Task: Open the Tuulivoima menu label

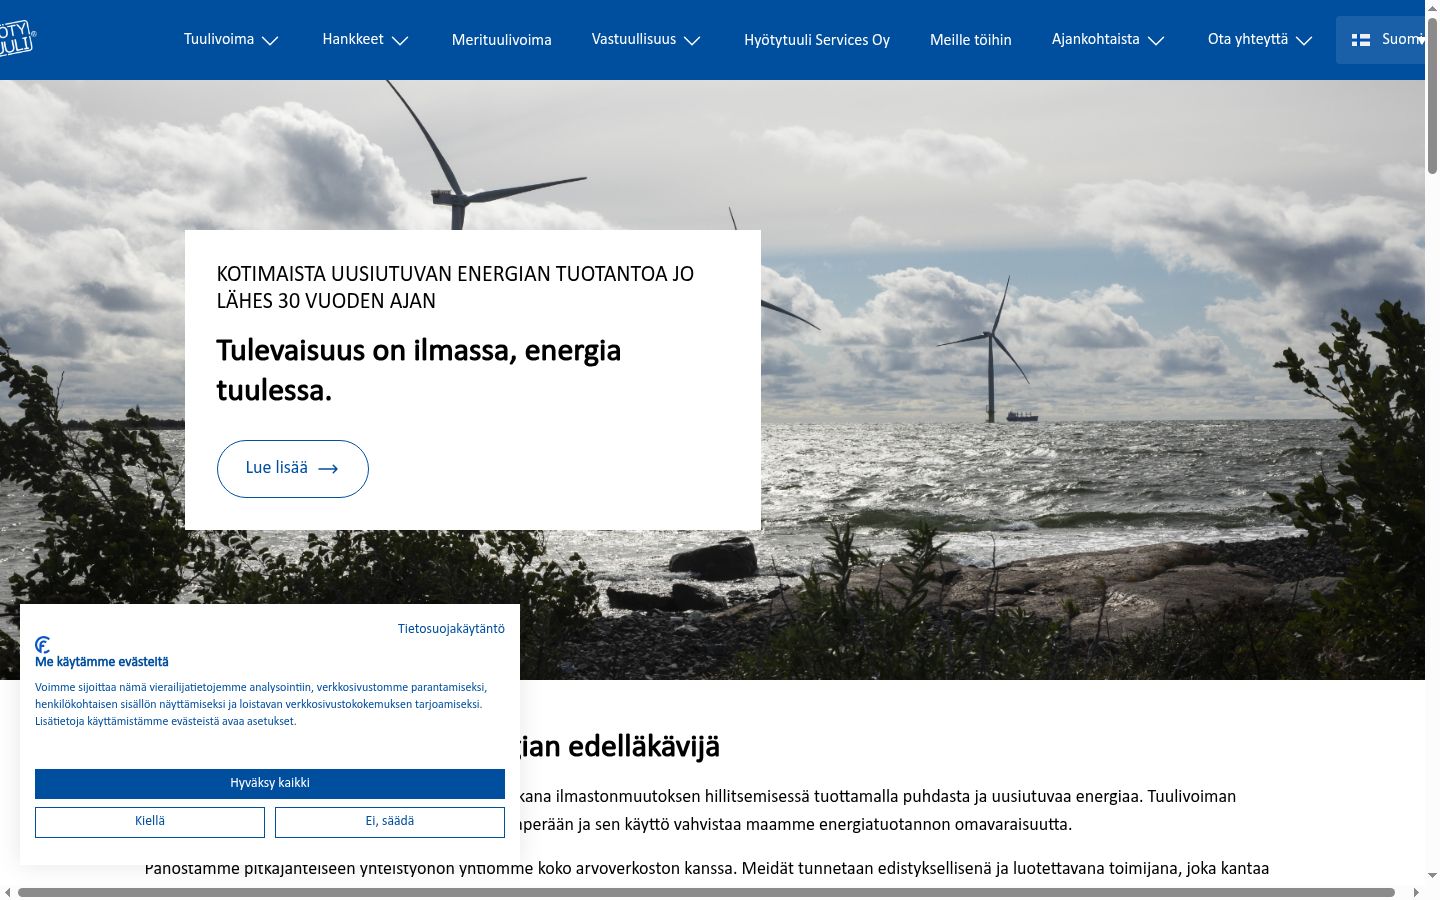Action: pos(219,39)
